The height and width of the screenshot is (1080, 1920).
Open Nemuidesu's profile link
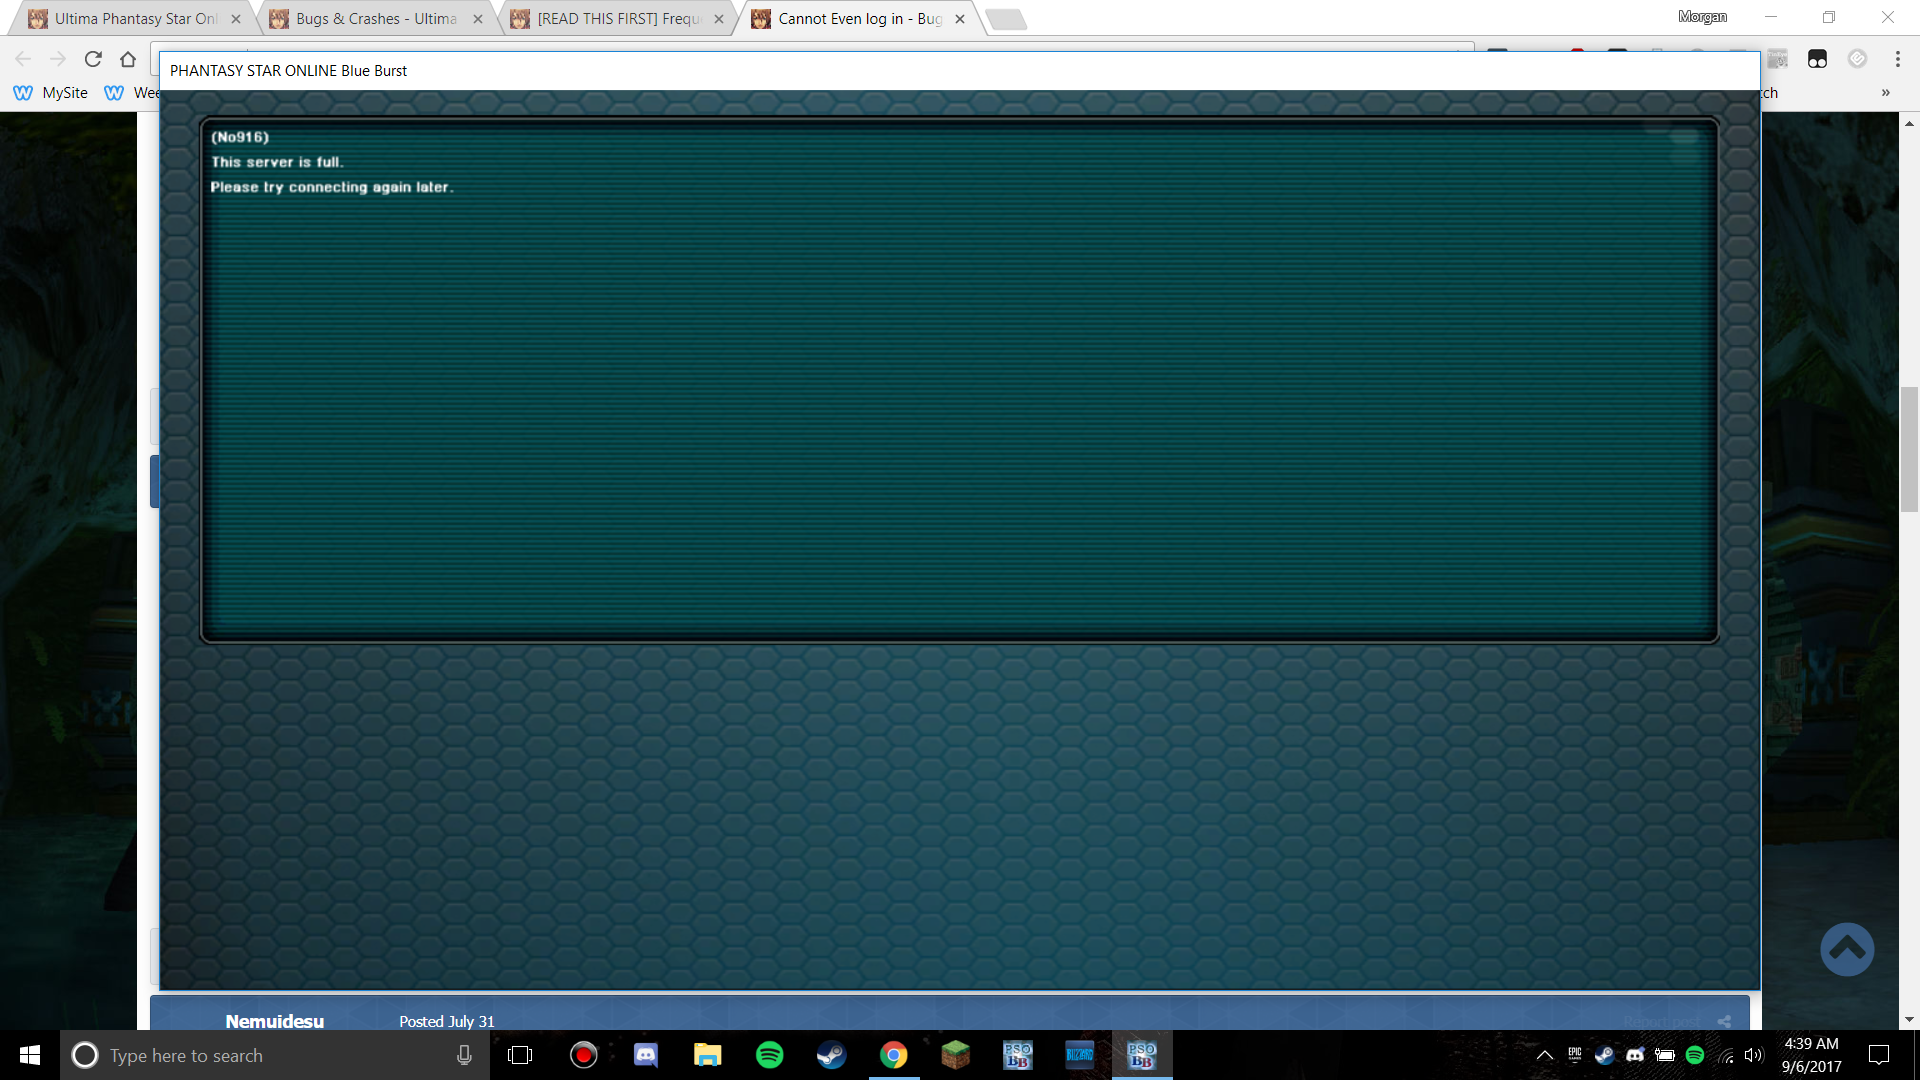(x=275, y=1021)
